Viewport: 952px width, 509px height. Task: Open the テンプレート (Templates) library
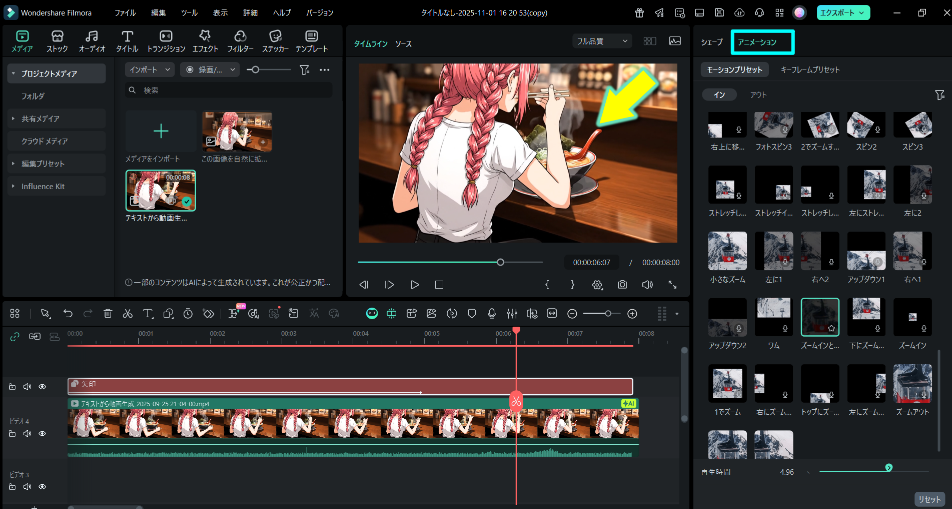pyautogui.click(x=311, y=41)
